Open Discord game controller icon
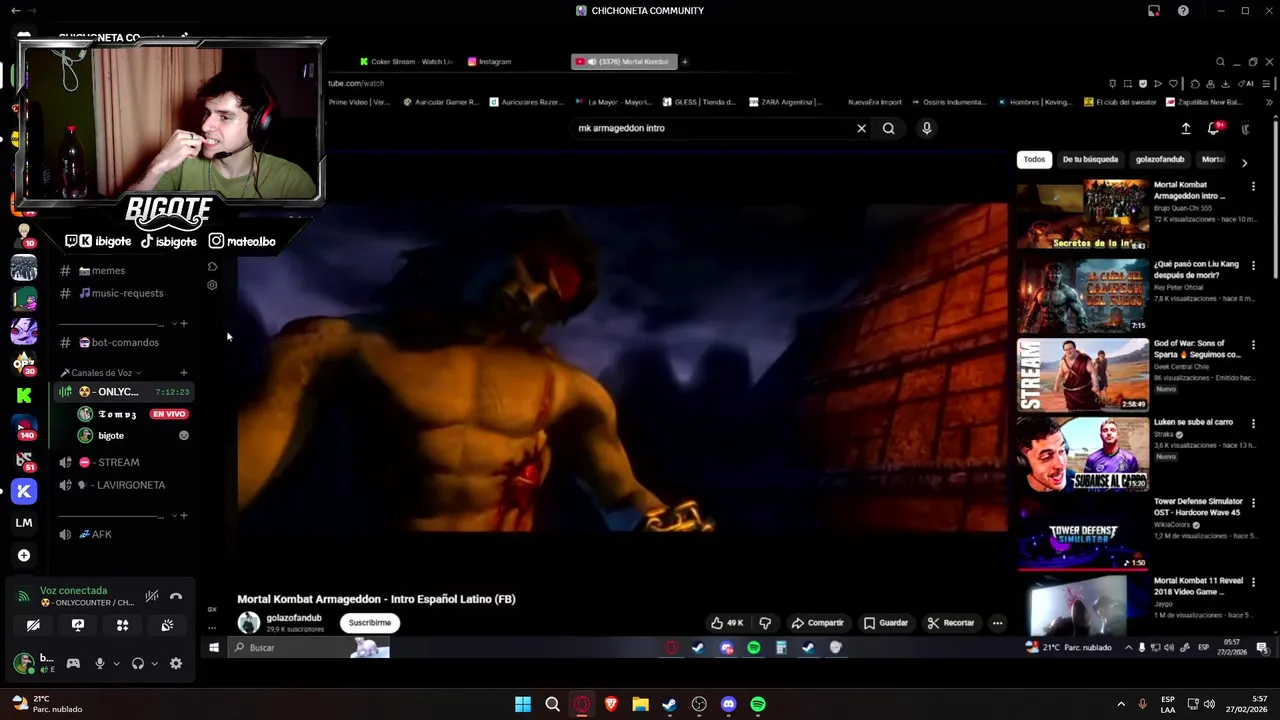Viewport: 1280px width, 720px height. tap(73, 663)
